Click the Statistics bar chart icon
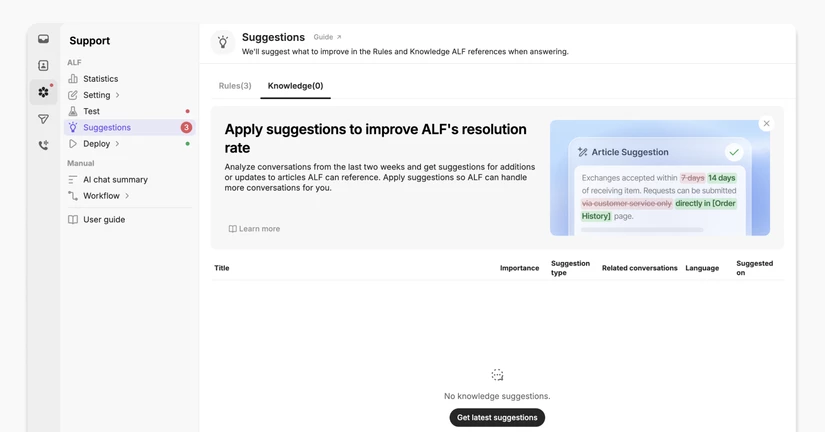Screen dimensions: 825x432 coord(73,78)
